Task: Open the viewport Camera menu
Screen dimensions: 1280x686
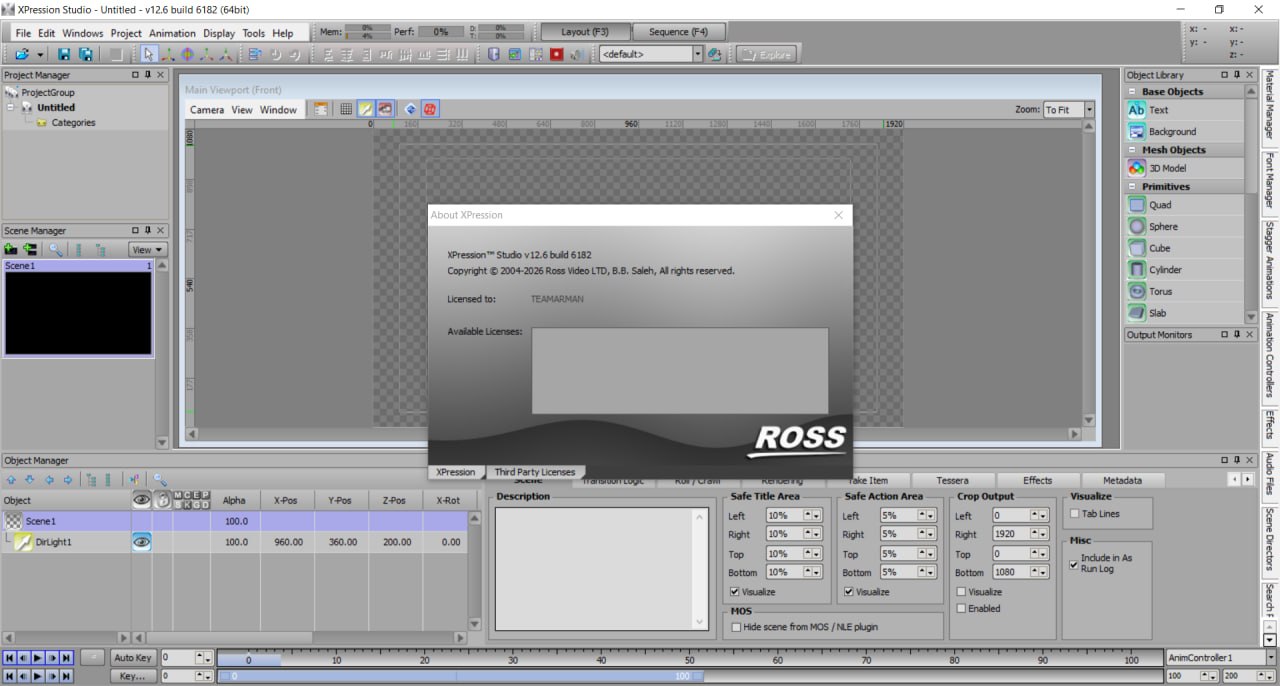Action: click(207, 110)
